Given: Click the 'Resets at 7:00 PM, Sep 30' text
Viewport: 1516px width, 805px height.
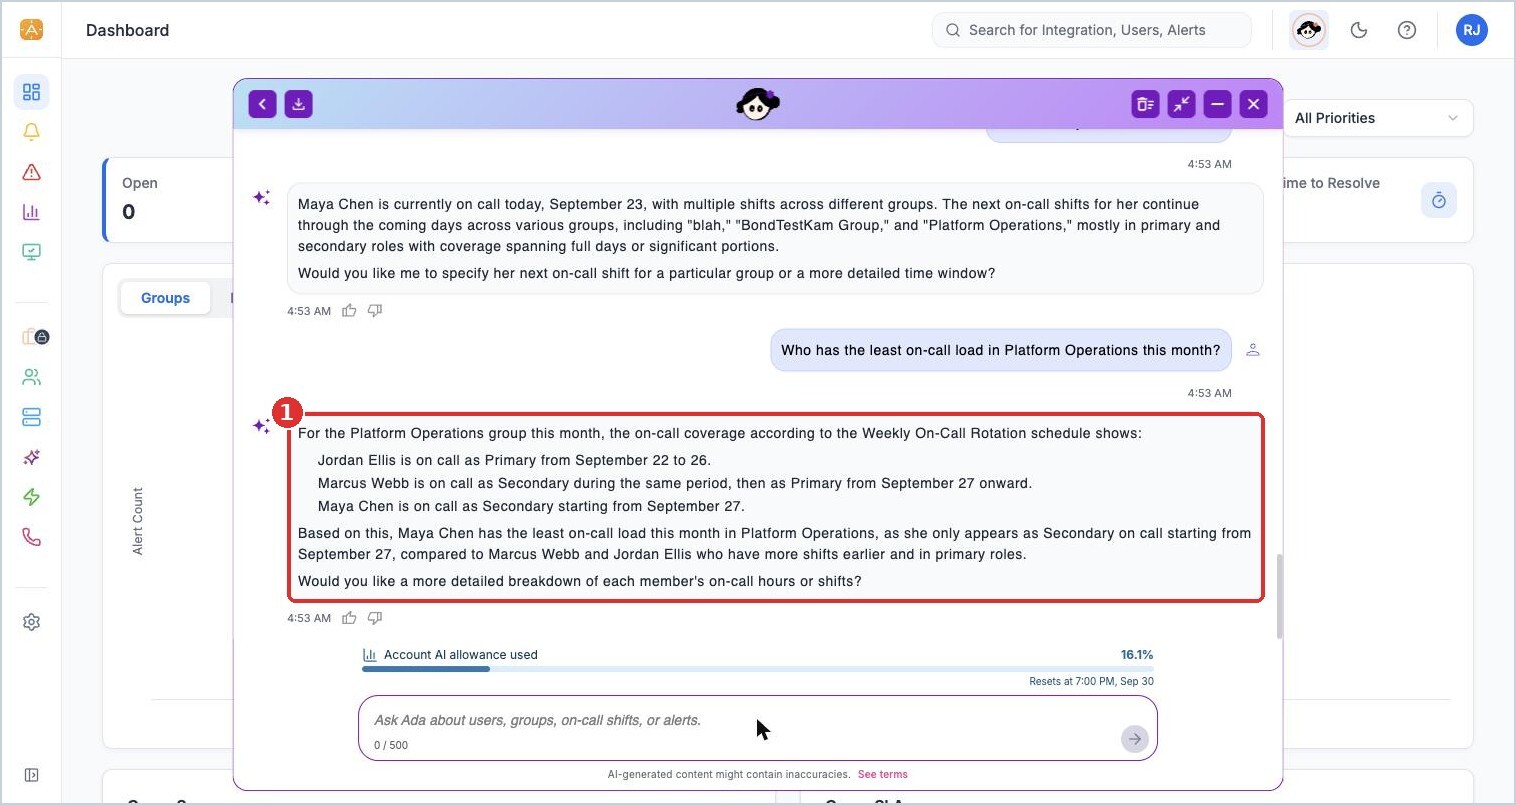Looking at the screenshot, I should [x=1091, y=681].
